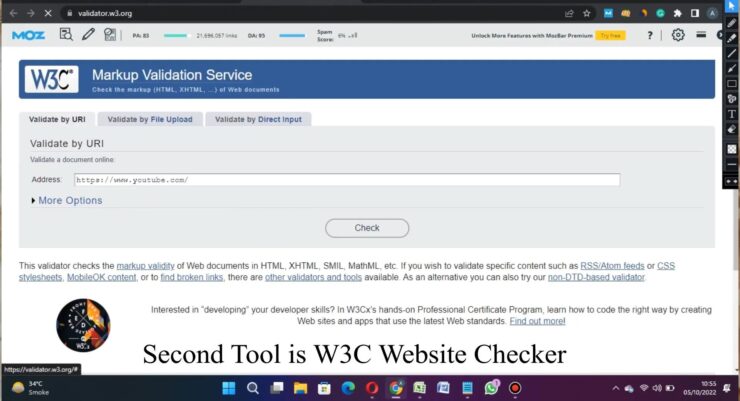Viewport: 740px width, 401px height.
Task: Open taskbar Search
Action: coord(252,388)
